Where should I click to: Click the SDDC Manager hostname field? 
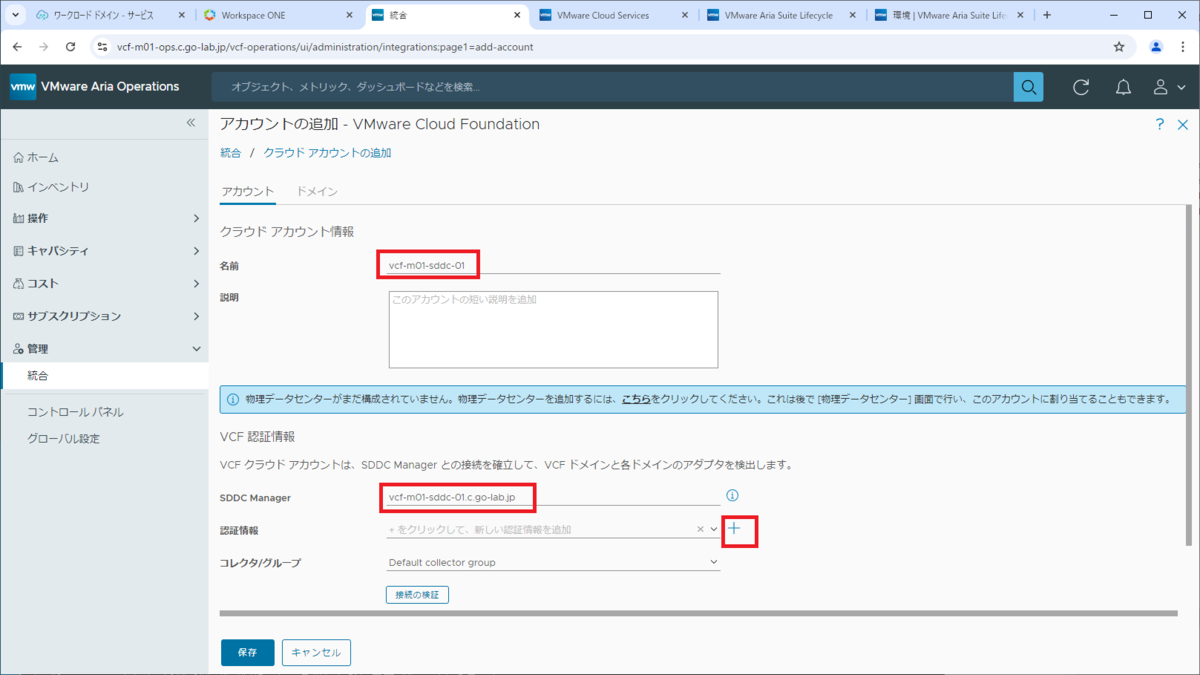553,496
